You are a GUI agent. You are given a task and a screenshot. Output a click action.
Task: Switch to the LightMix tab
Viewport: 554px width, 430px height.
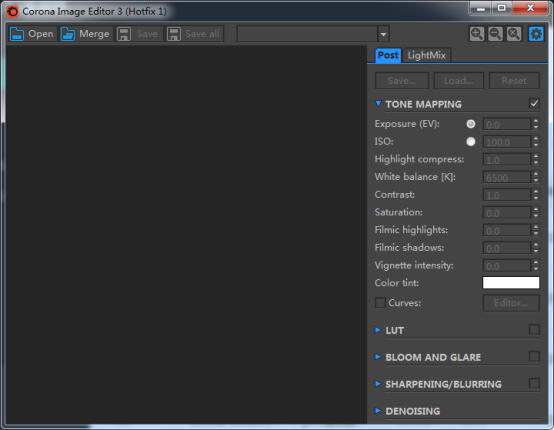coord(426,55)
